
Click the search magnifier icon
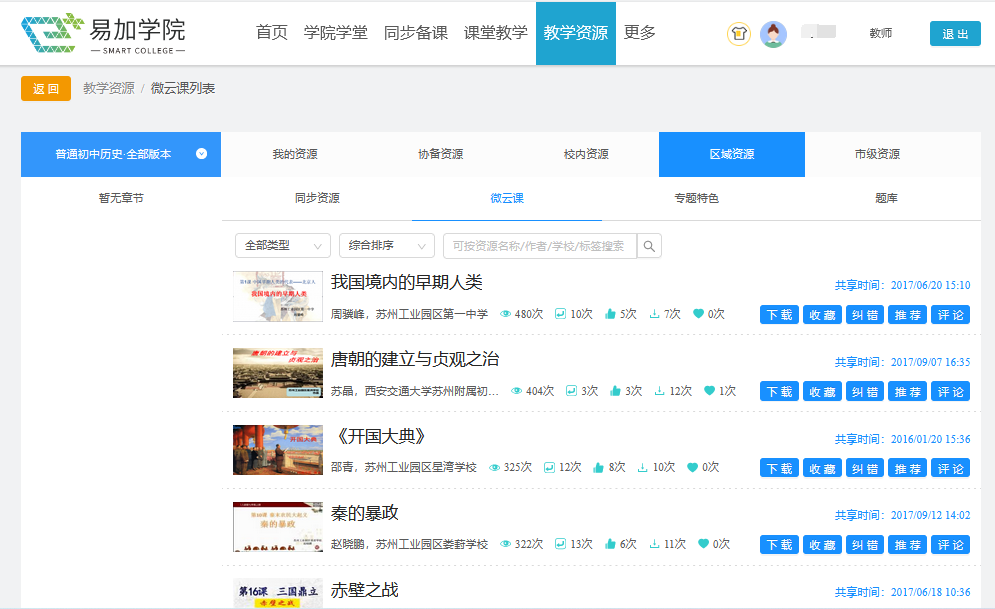649,246
